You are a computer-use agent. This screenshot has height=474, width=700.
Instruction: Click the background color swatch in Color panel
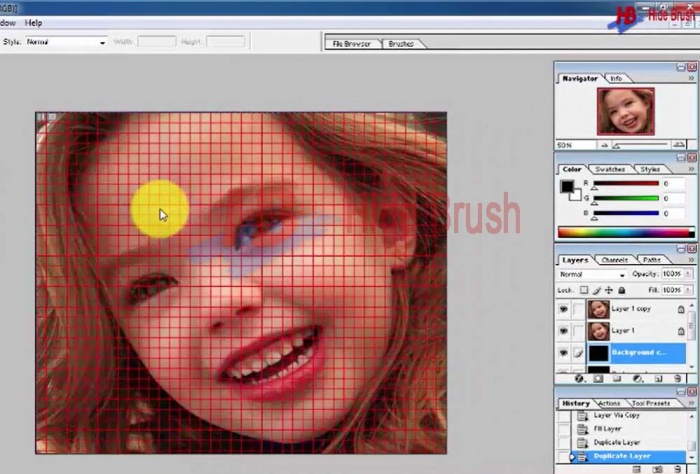coord(576,195)
